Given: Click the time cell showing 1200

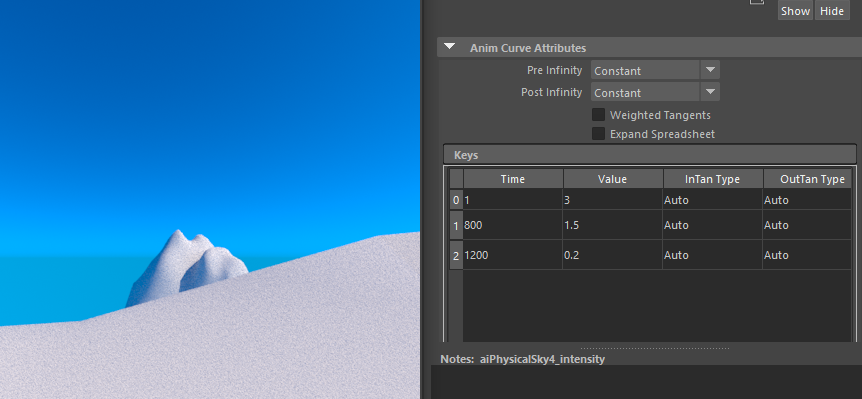Looking at the screenshot, I should pyautogui.click(x=513, y=255).
